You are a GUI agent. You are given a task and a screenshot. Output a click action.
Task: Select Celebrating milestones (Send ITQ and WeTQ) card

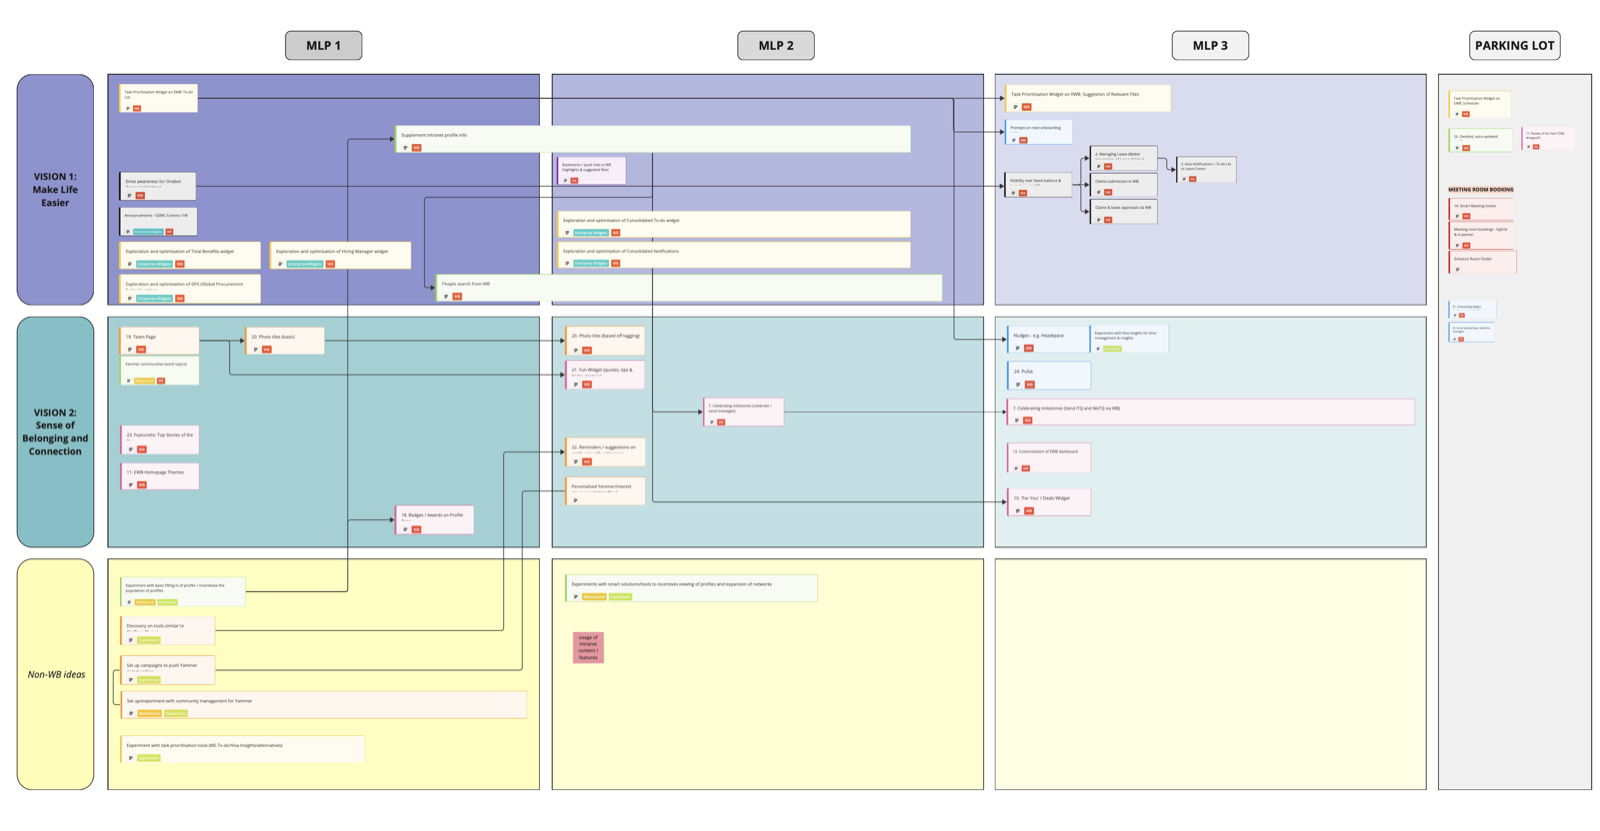pyautogui.click(x=1211, y=412)
